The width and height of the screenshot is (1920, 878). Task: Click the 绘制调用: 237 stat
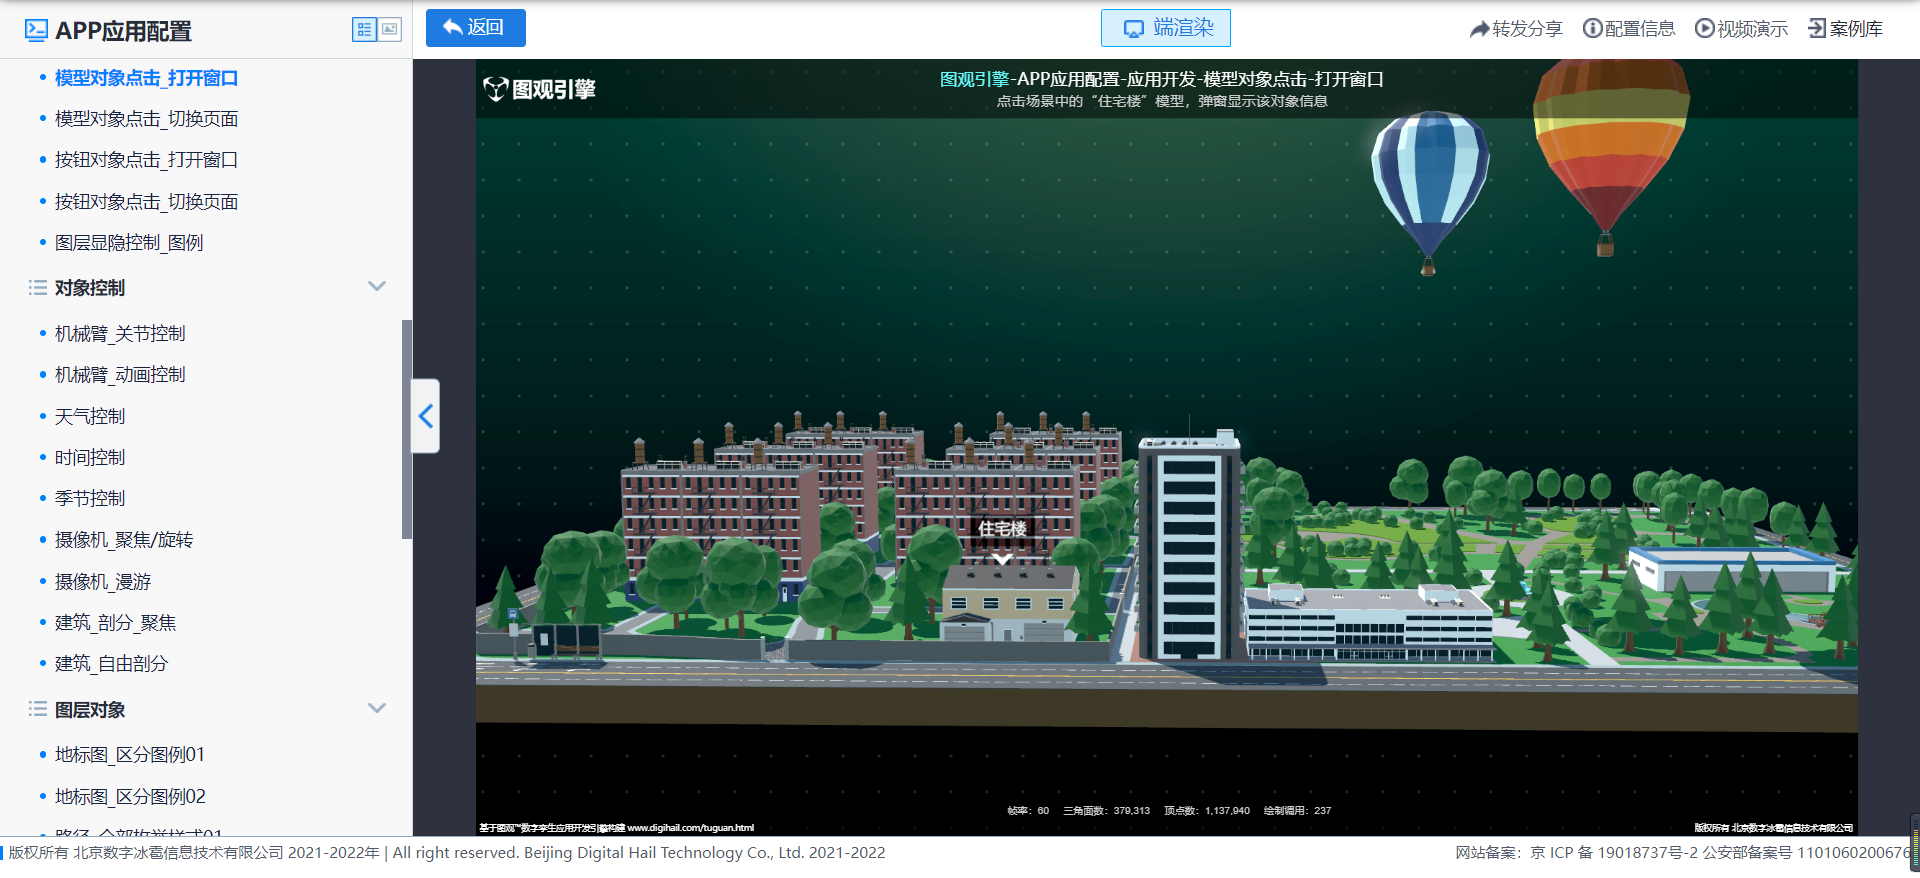click(1297, 811)
